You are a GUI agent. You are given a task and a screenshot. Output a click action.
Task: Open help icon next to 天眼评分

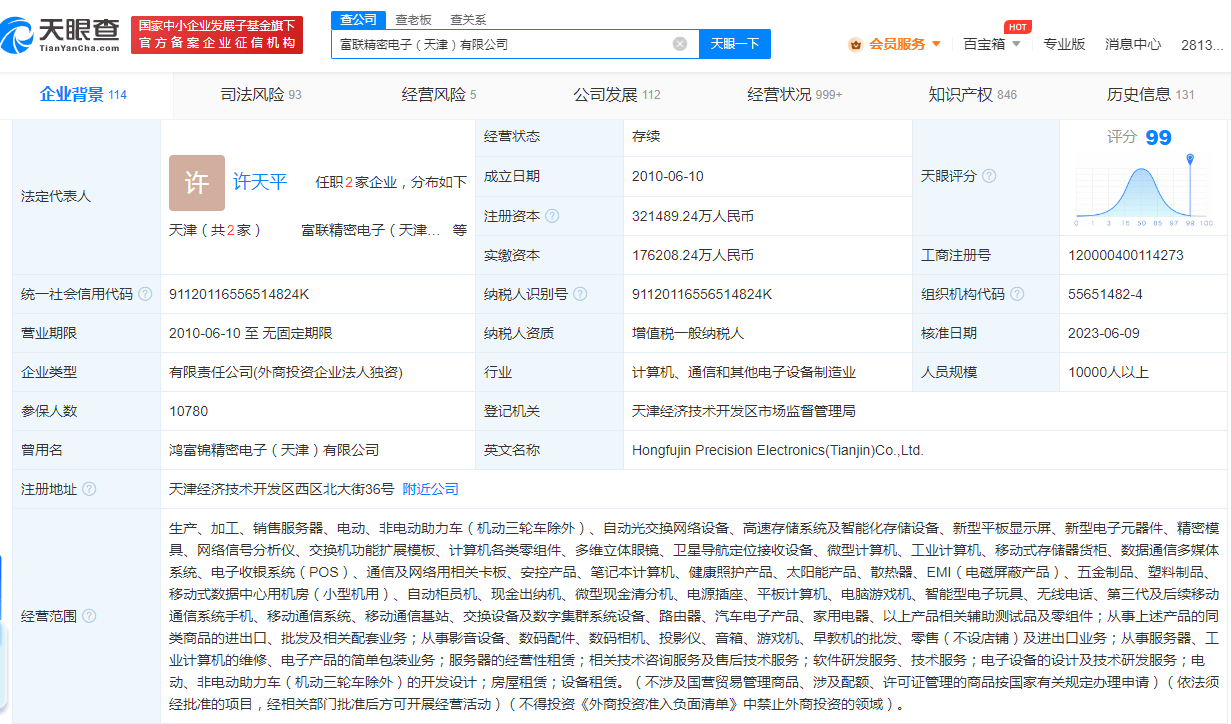pos(989,176)
